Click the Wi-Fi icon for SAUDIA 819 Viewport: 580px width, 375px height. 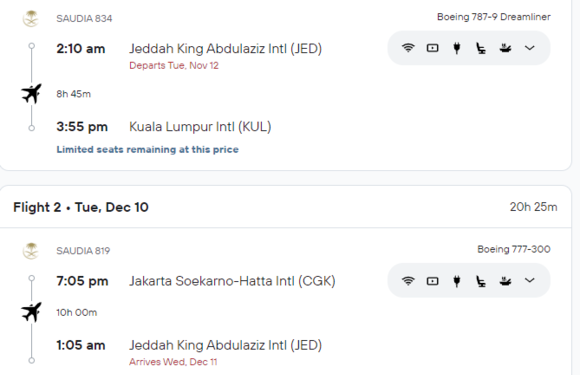pos(408,281)
